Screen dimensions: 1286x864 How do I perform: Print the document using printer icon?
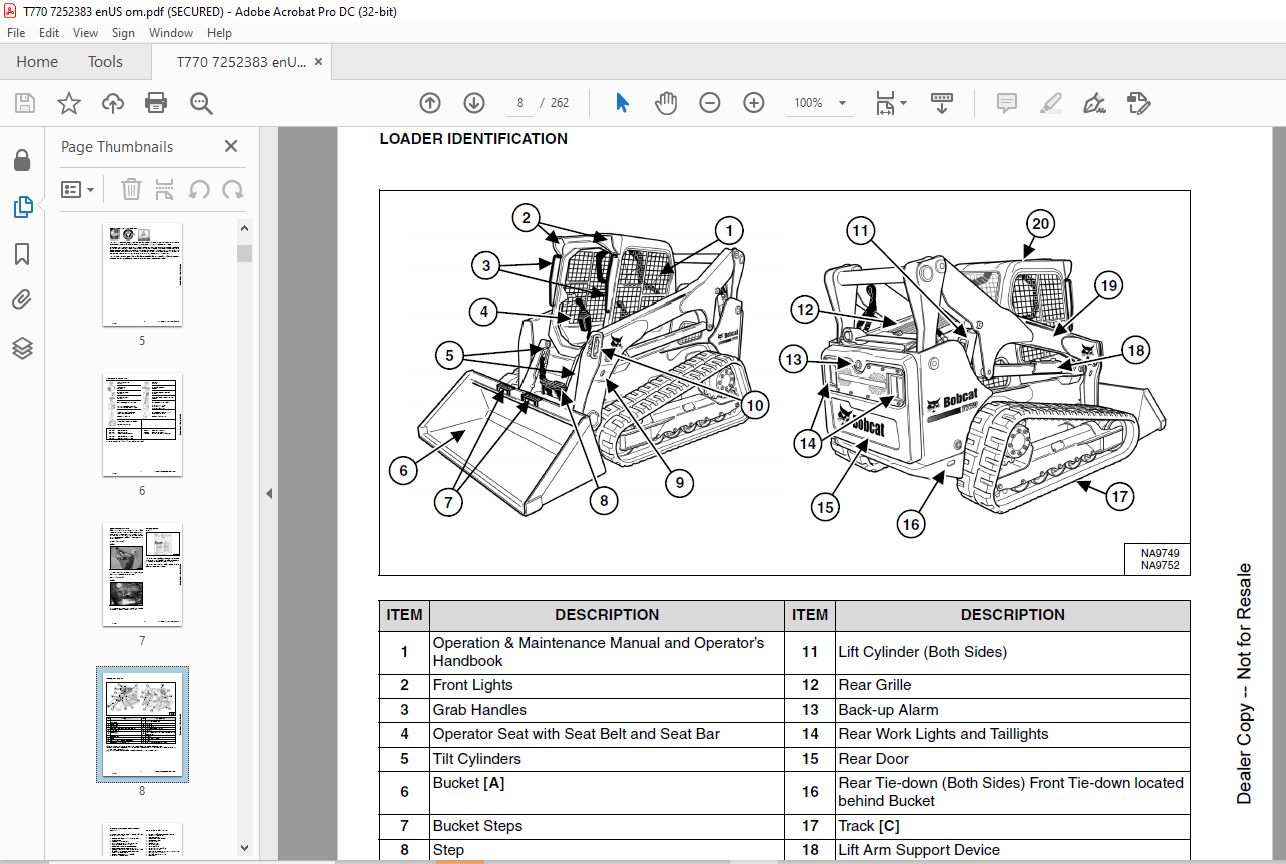coord(156,103)
